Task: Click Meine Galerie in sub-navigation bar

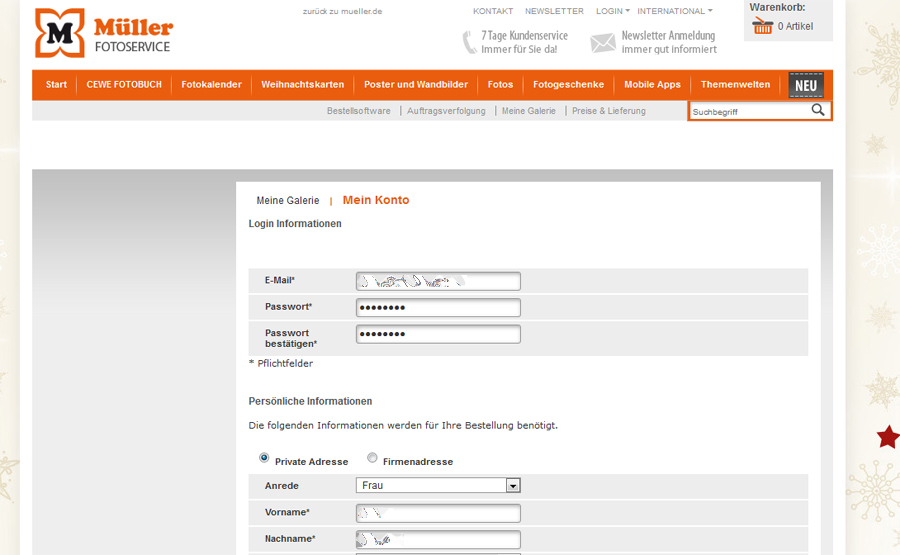Action: pos(529,111)
